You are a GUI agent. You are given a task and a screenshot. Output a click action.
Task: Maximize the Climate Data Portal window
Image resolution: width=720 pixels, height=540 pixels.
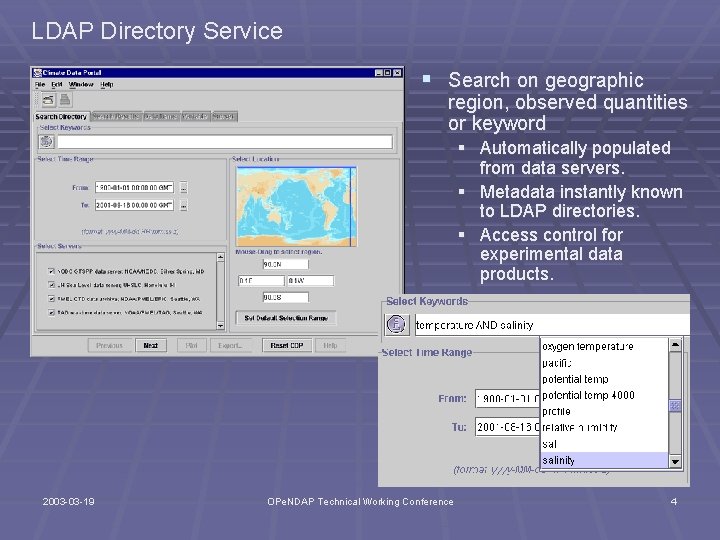(x=388, y=73)
